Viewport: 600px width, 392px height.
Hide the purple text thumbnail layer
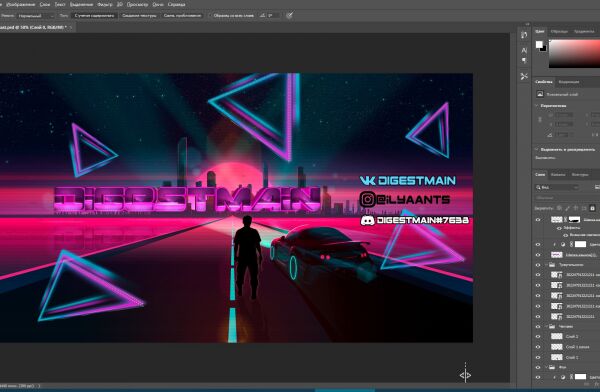point(538,255)
